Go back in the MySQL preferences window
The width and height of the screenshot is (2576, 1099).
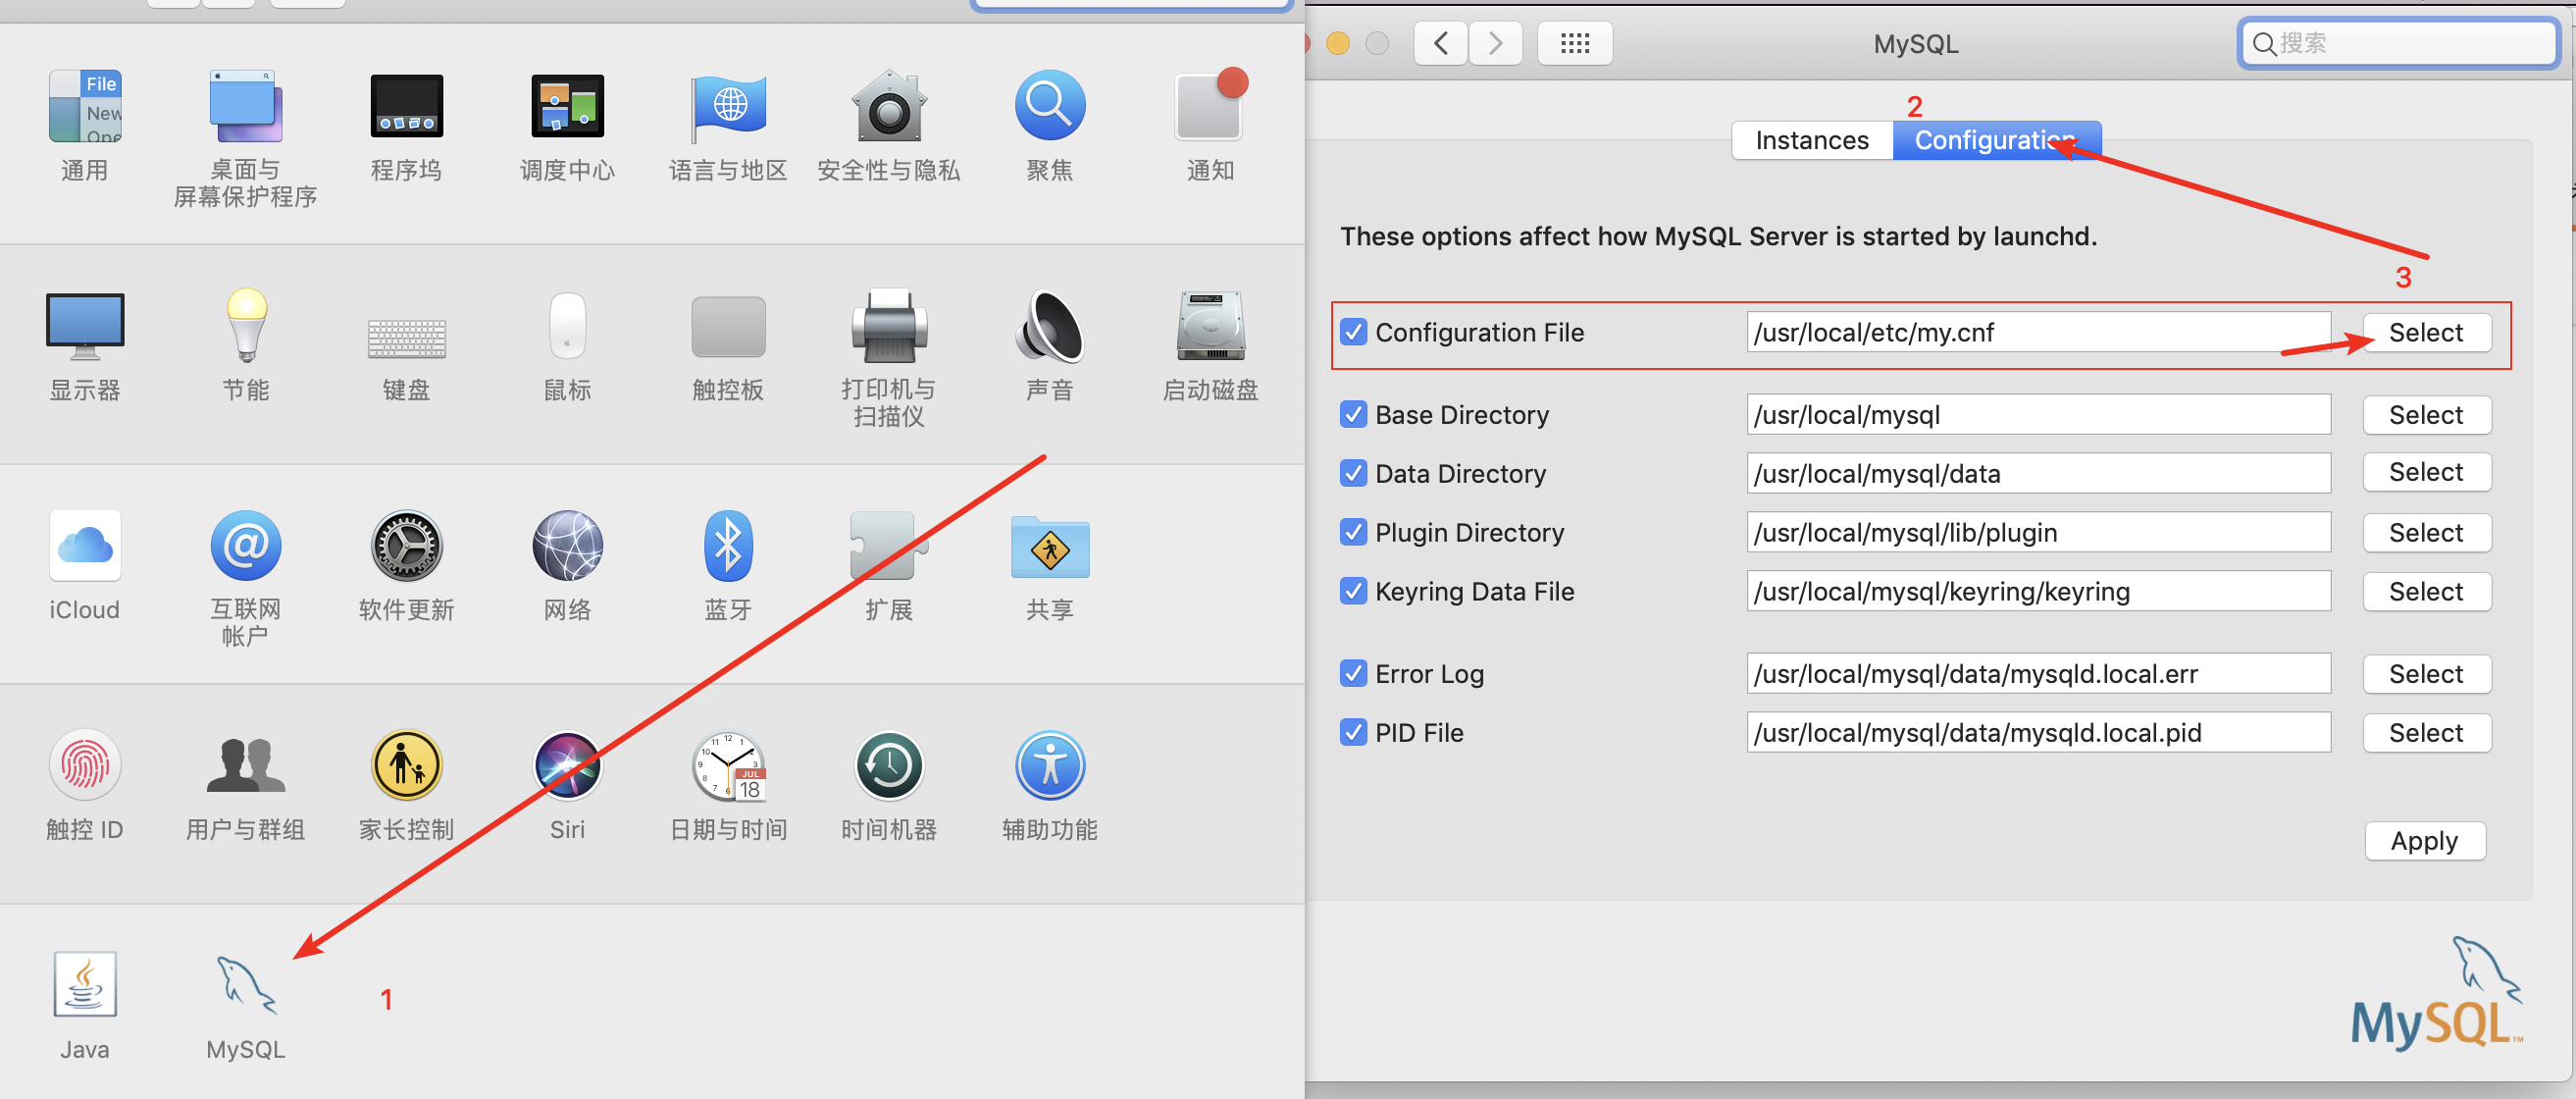pos(1441,44)
